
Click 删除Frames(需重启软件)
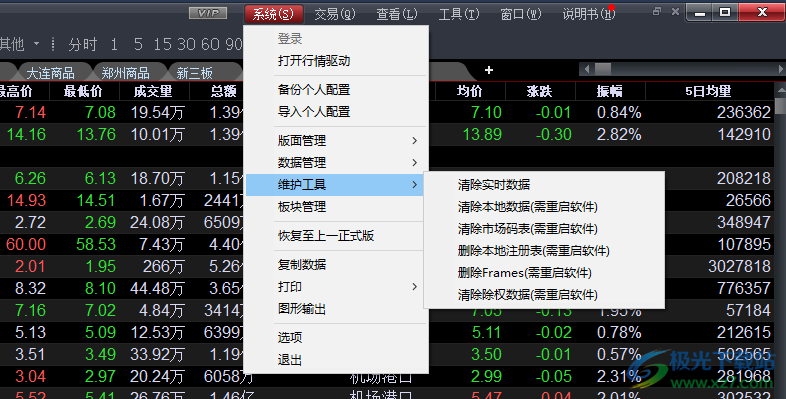[544, 273]
